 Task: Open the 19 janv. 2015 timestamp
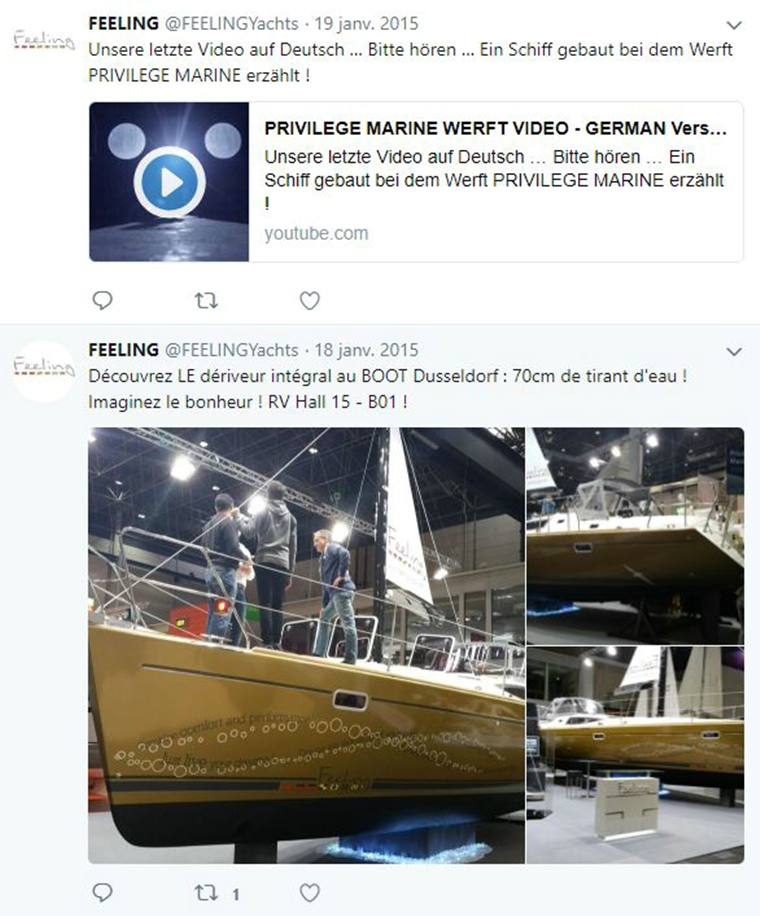[366, 24]
